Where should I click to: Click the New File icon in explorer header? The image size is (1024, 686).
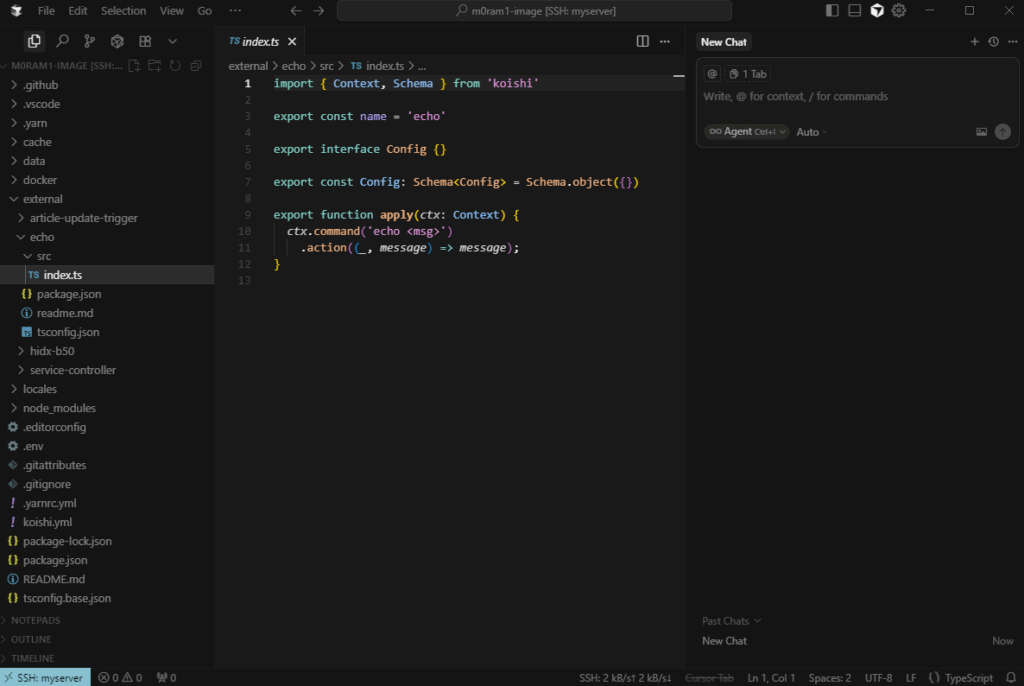135,66
